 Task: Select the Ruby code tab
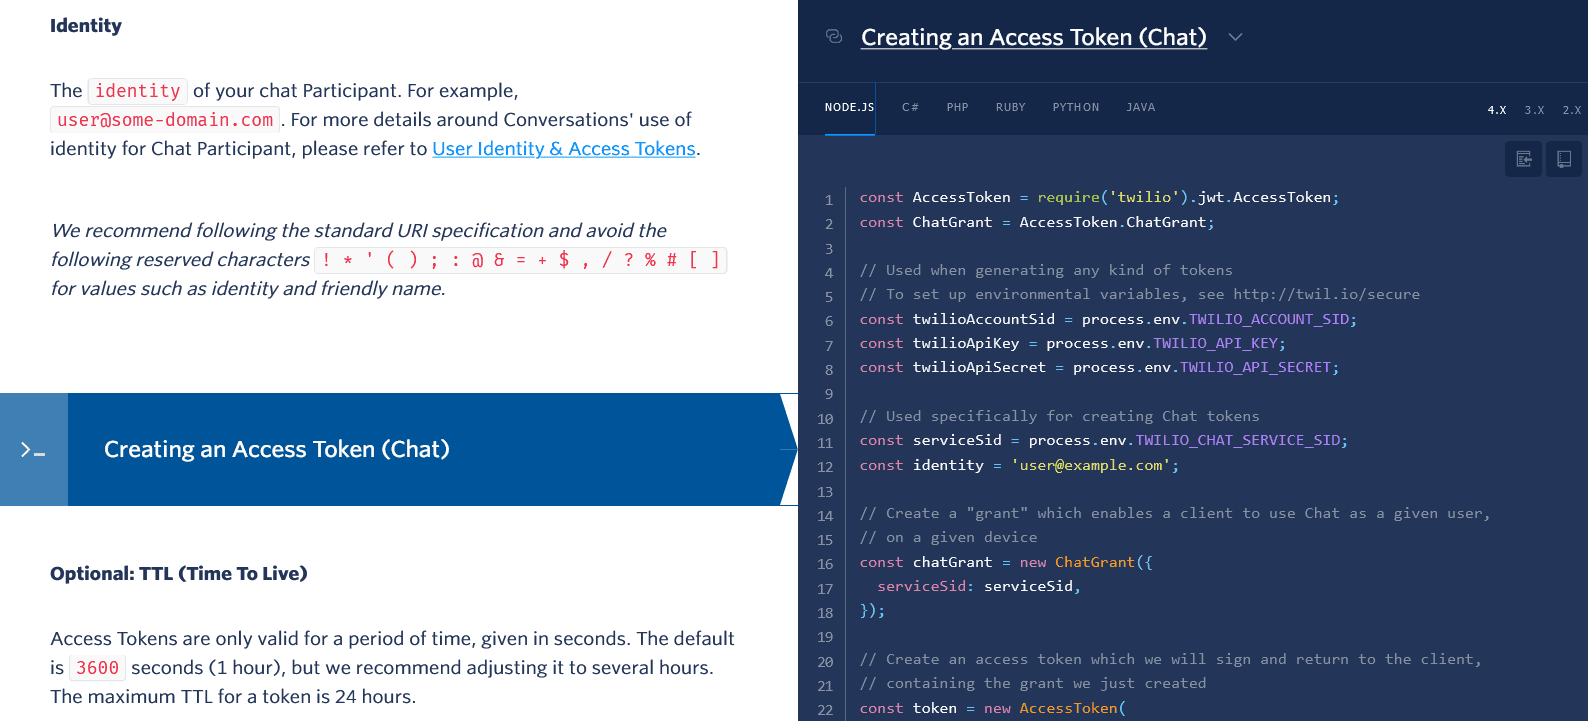pos(1010,107)
